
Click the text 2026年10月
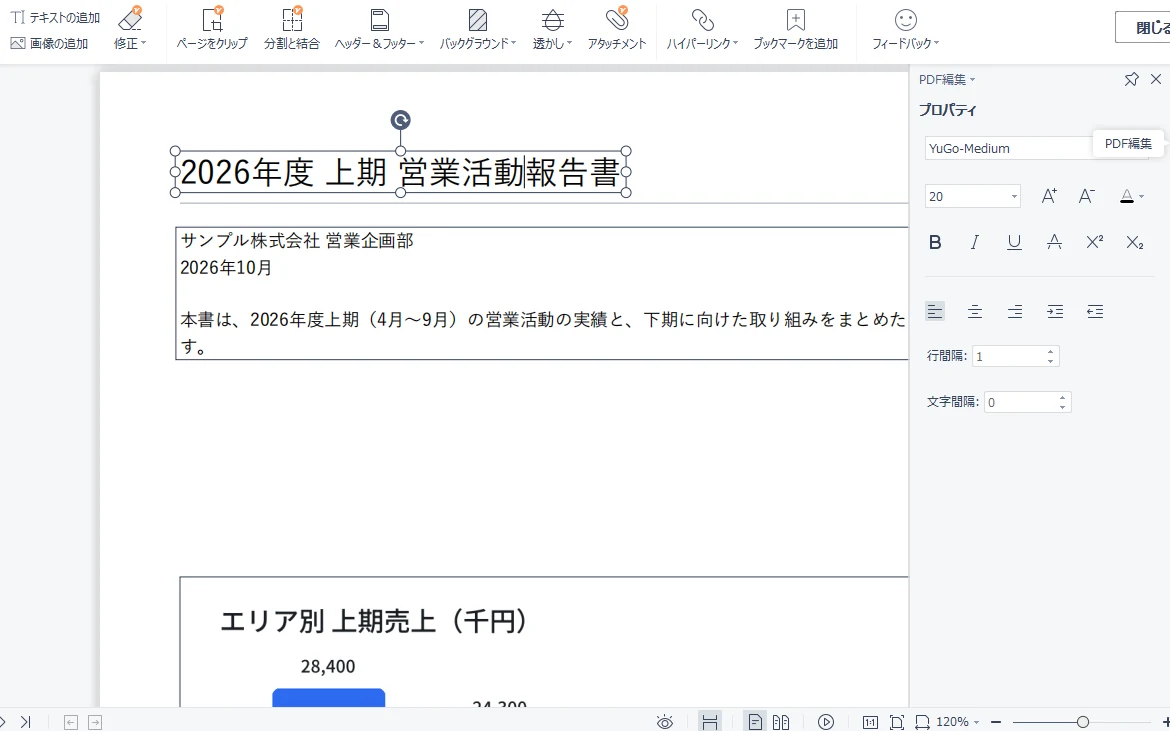(226, 268)
